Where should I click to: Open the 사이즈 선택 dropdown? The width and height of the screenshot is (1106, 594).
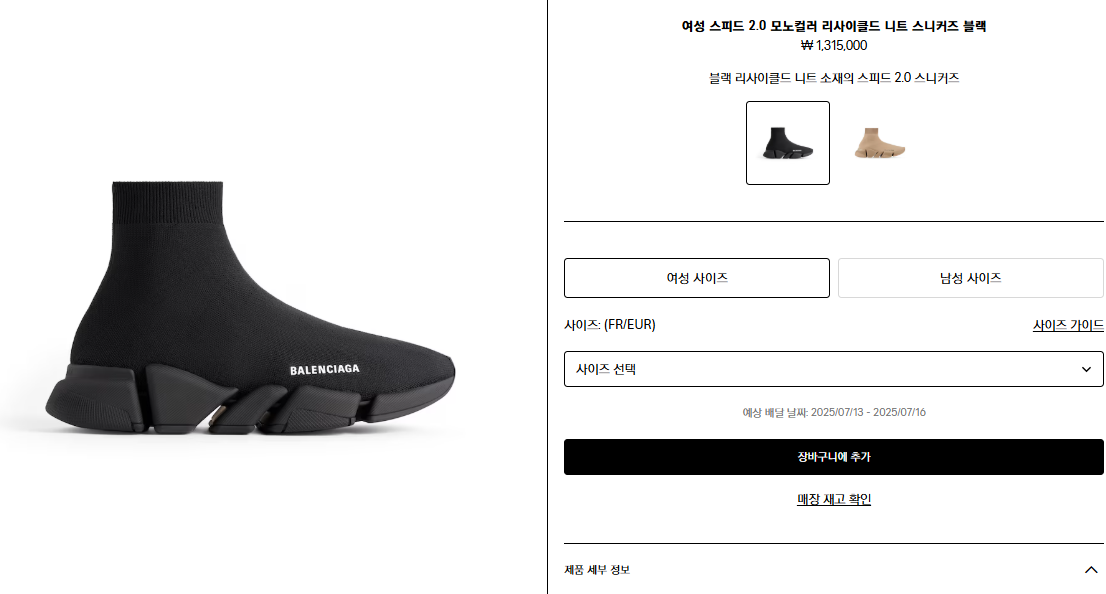coord(820,369)
